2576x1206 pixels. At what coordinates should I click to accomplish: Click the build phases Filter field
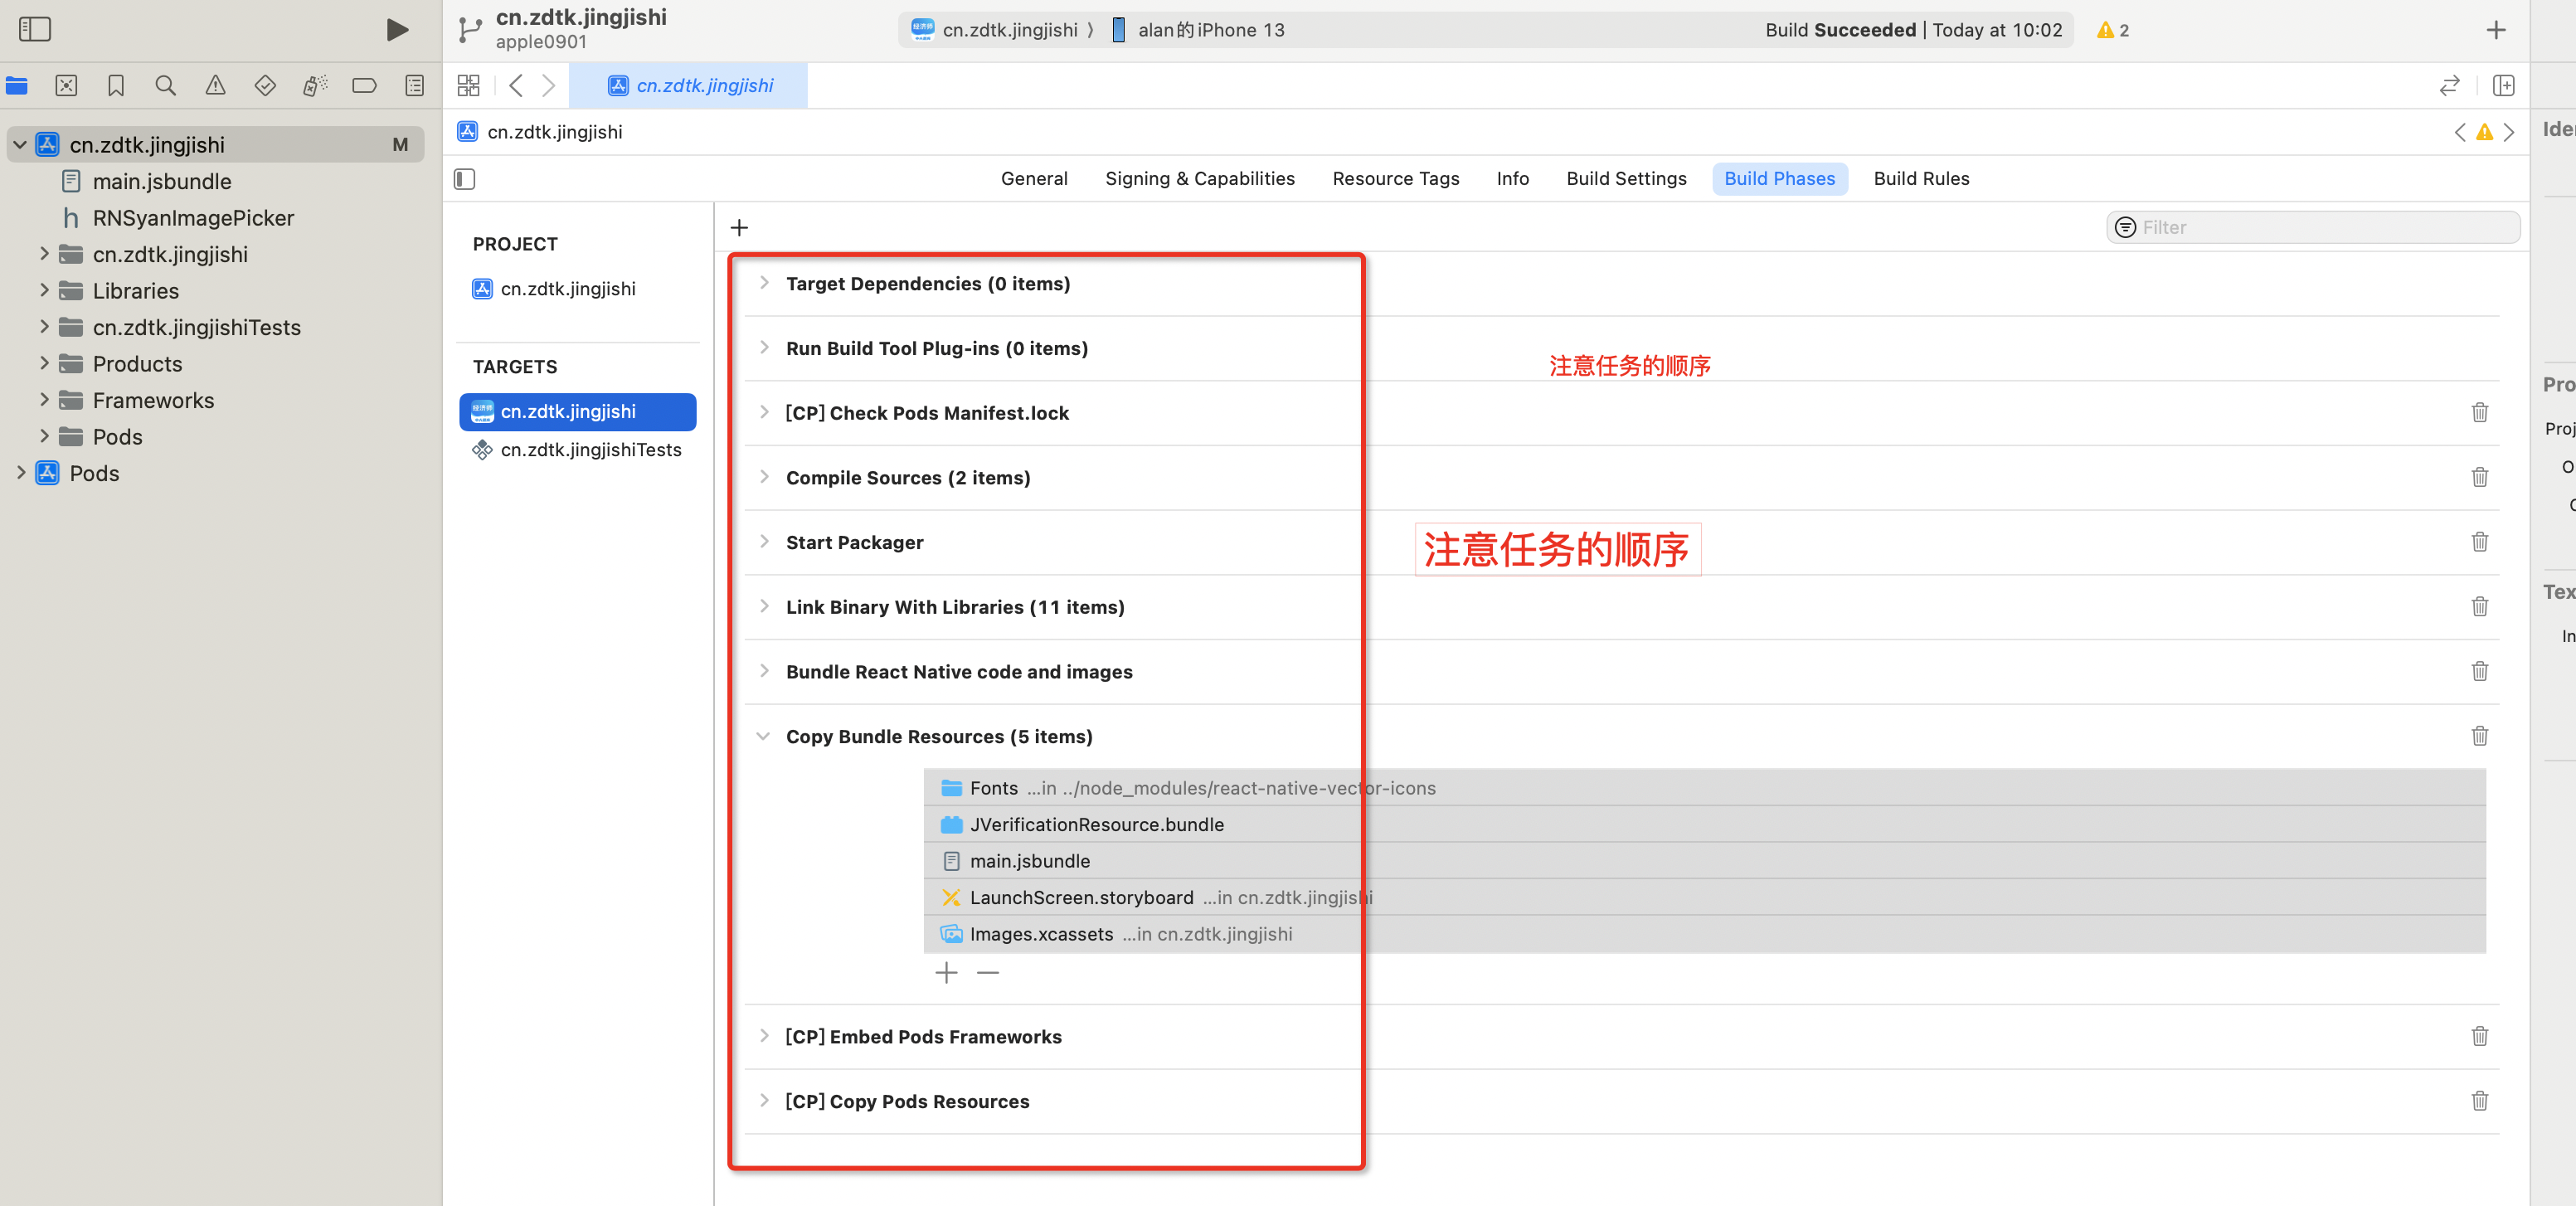point(2320,228)
